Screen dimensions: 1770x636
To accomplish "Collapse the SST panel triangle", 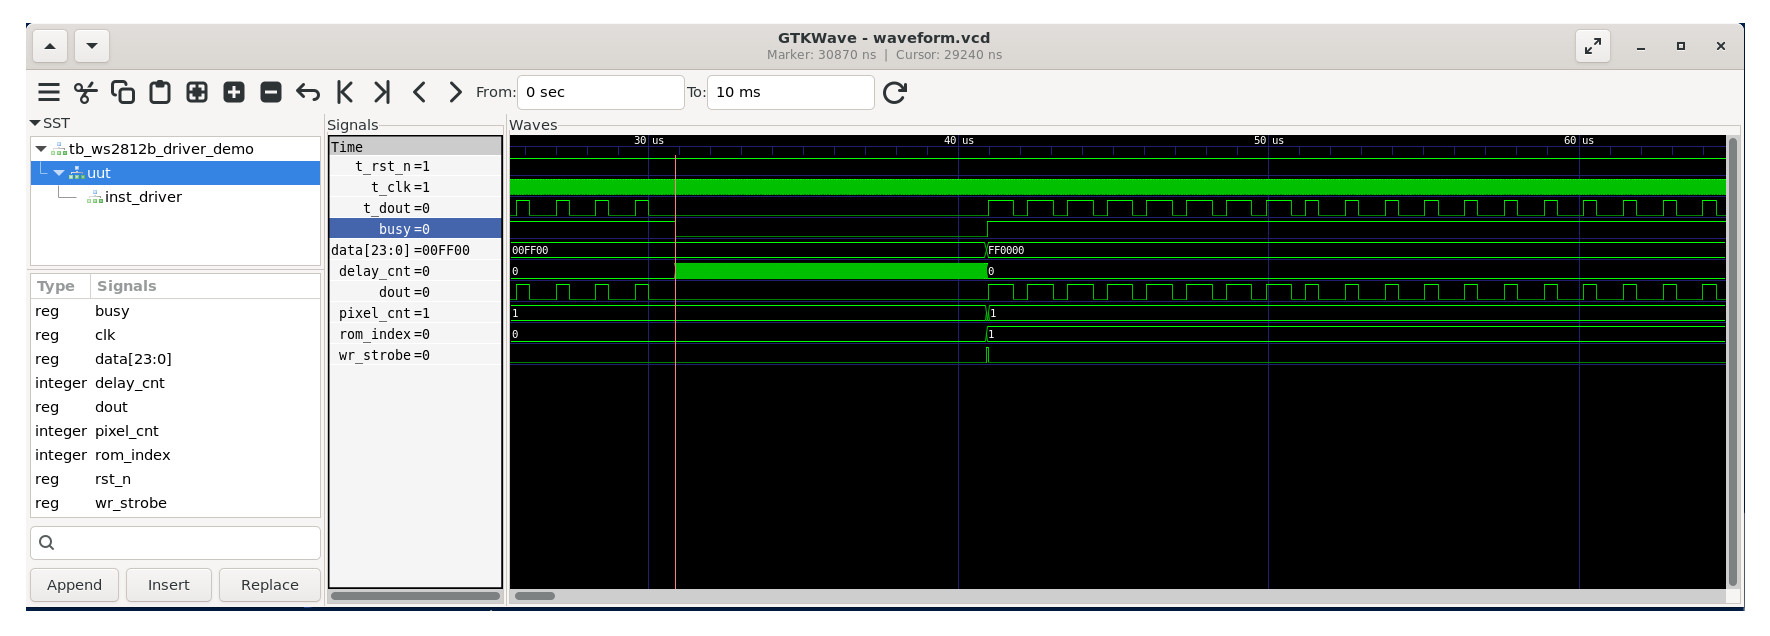I will (35, 123).
